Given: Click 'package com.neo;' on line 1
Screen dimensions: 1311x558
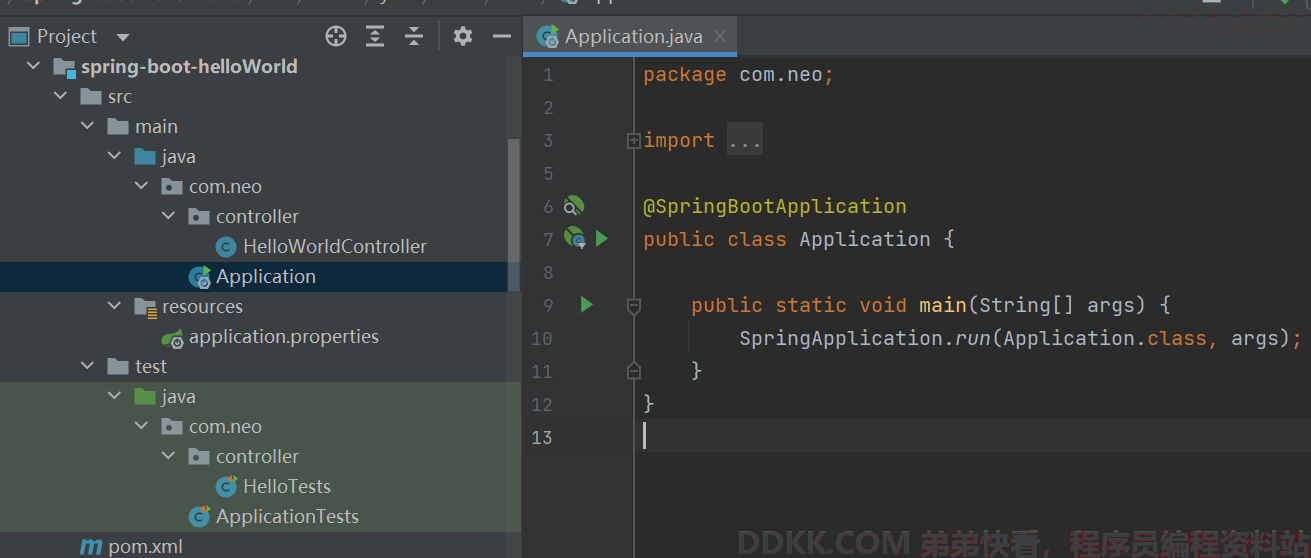Looking at the screenshot, I should pos(738,75).
